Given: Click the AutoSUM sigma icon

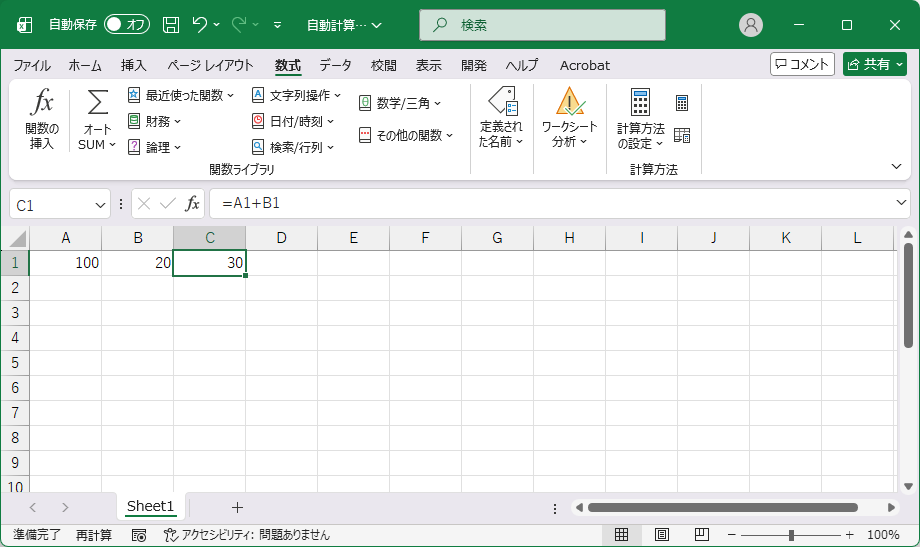Looking at the screenshot, I should click(97, 103).
